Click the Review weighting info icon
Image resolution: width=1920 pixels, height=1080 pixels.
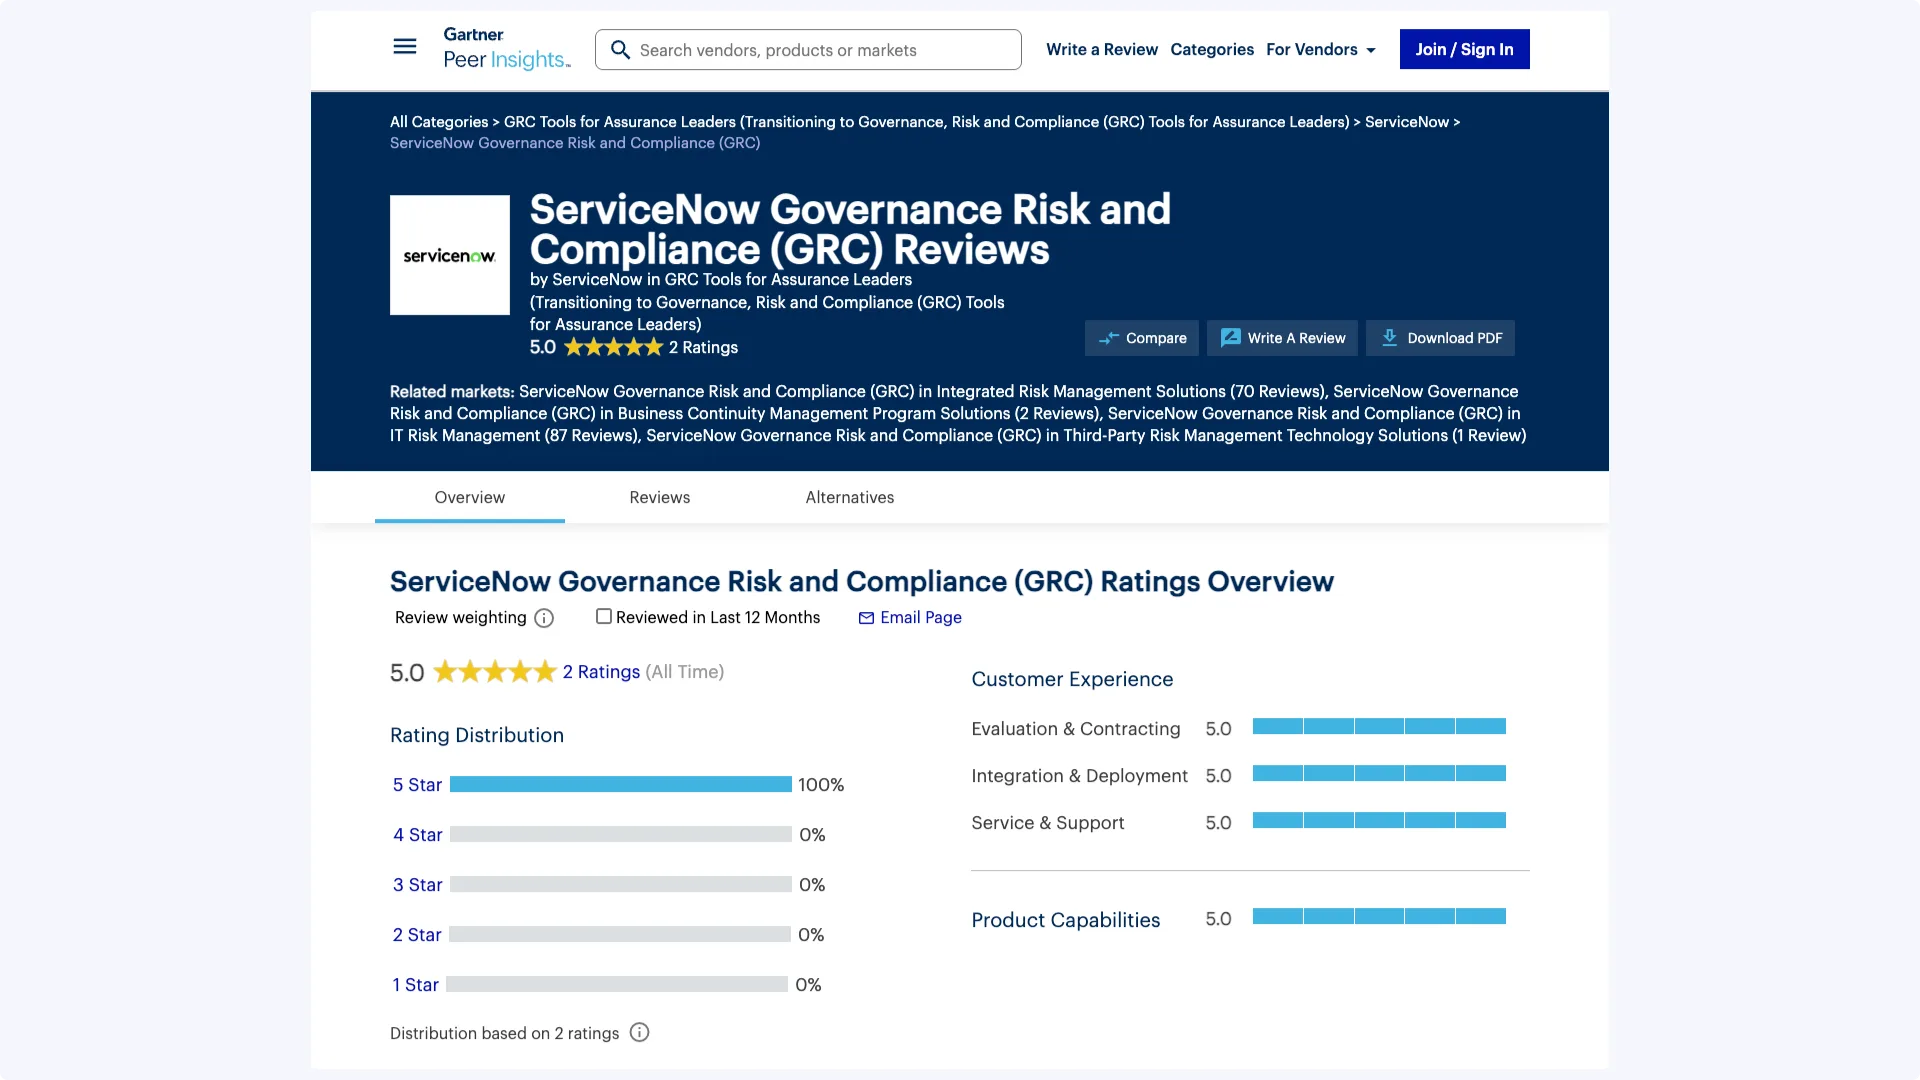544,618
